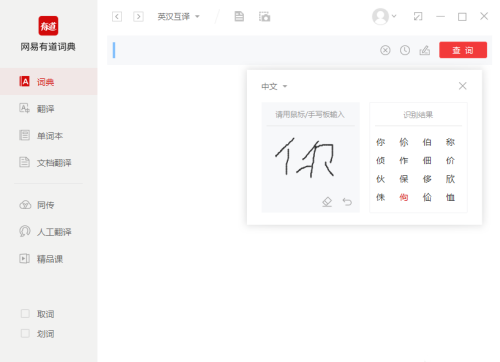Toggle the handwriting input pen icon
The height and width of the screenshot is (362, 500).
425,50
